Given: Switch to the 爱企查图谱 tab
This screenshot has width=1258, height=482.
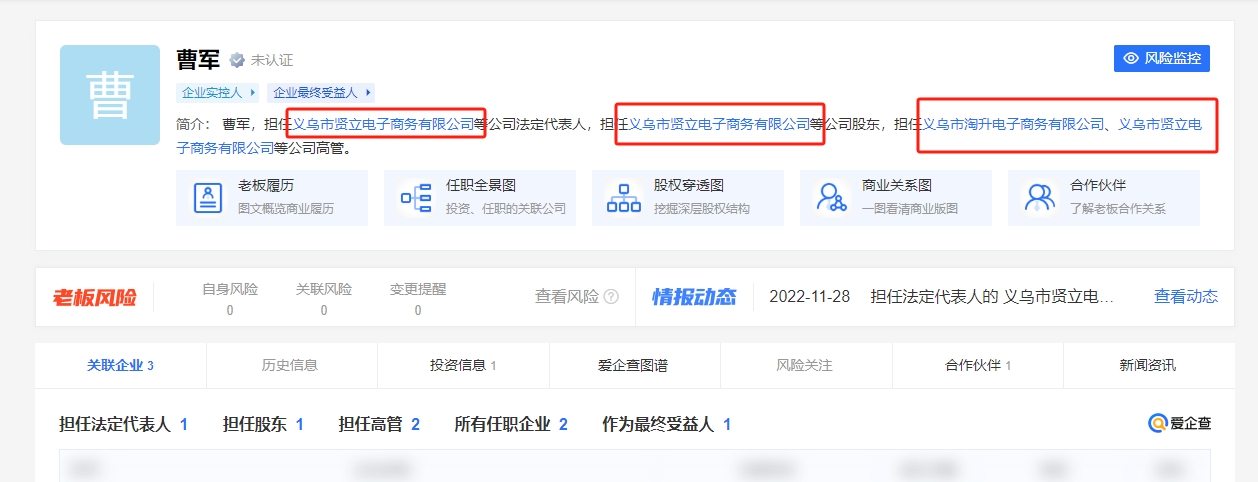Looking at the screenshot, I should click(633, 365).
